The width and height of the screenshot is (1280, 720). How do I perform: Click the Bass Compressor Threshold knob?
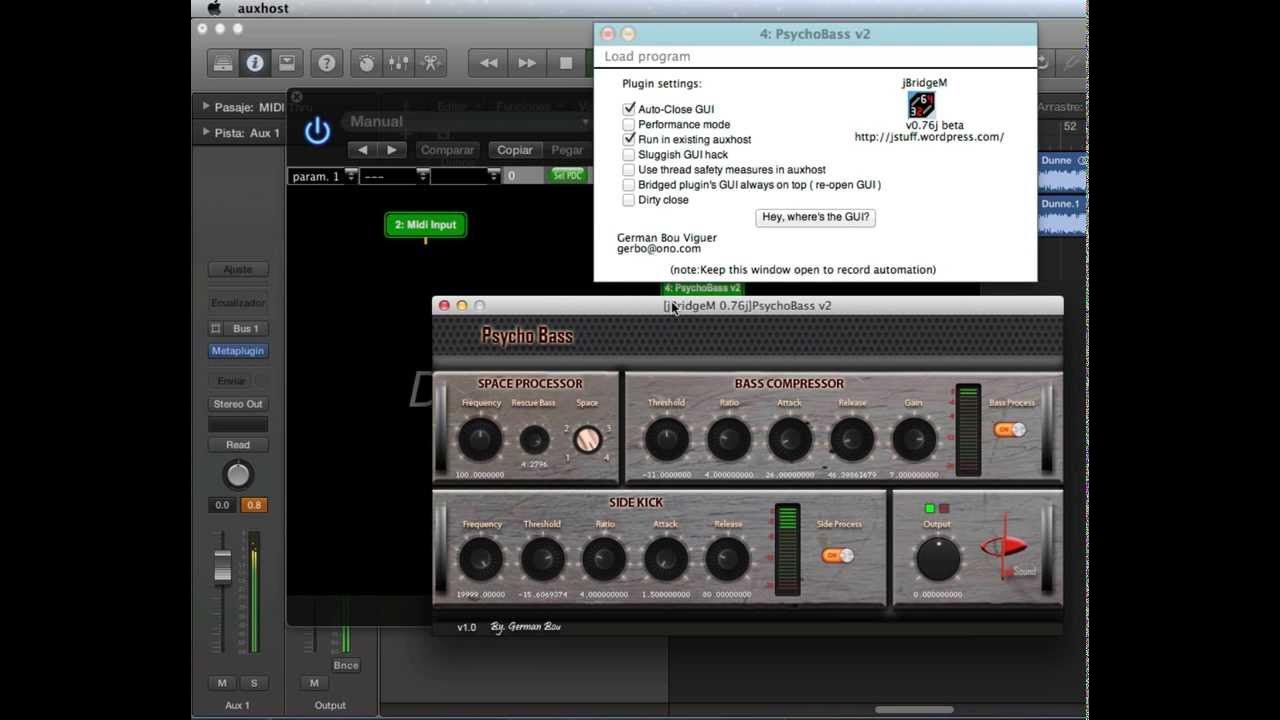(x=666, y=439)
